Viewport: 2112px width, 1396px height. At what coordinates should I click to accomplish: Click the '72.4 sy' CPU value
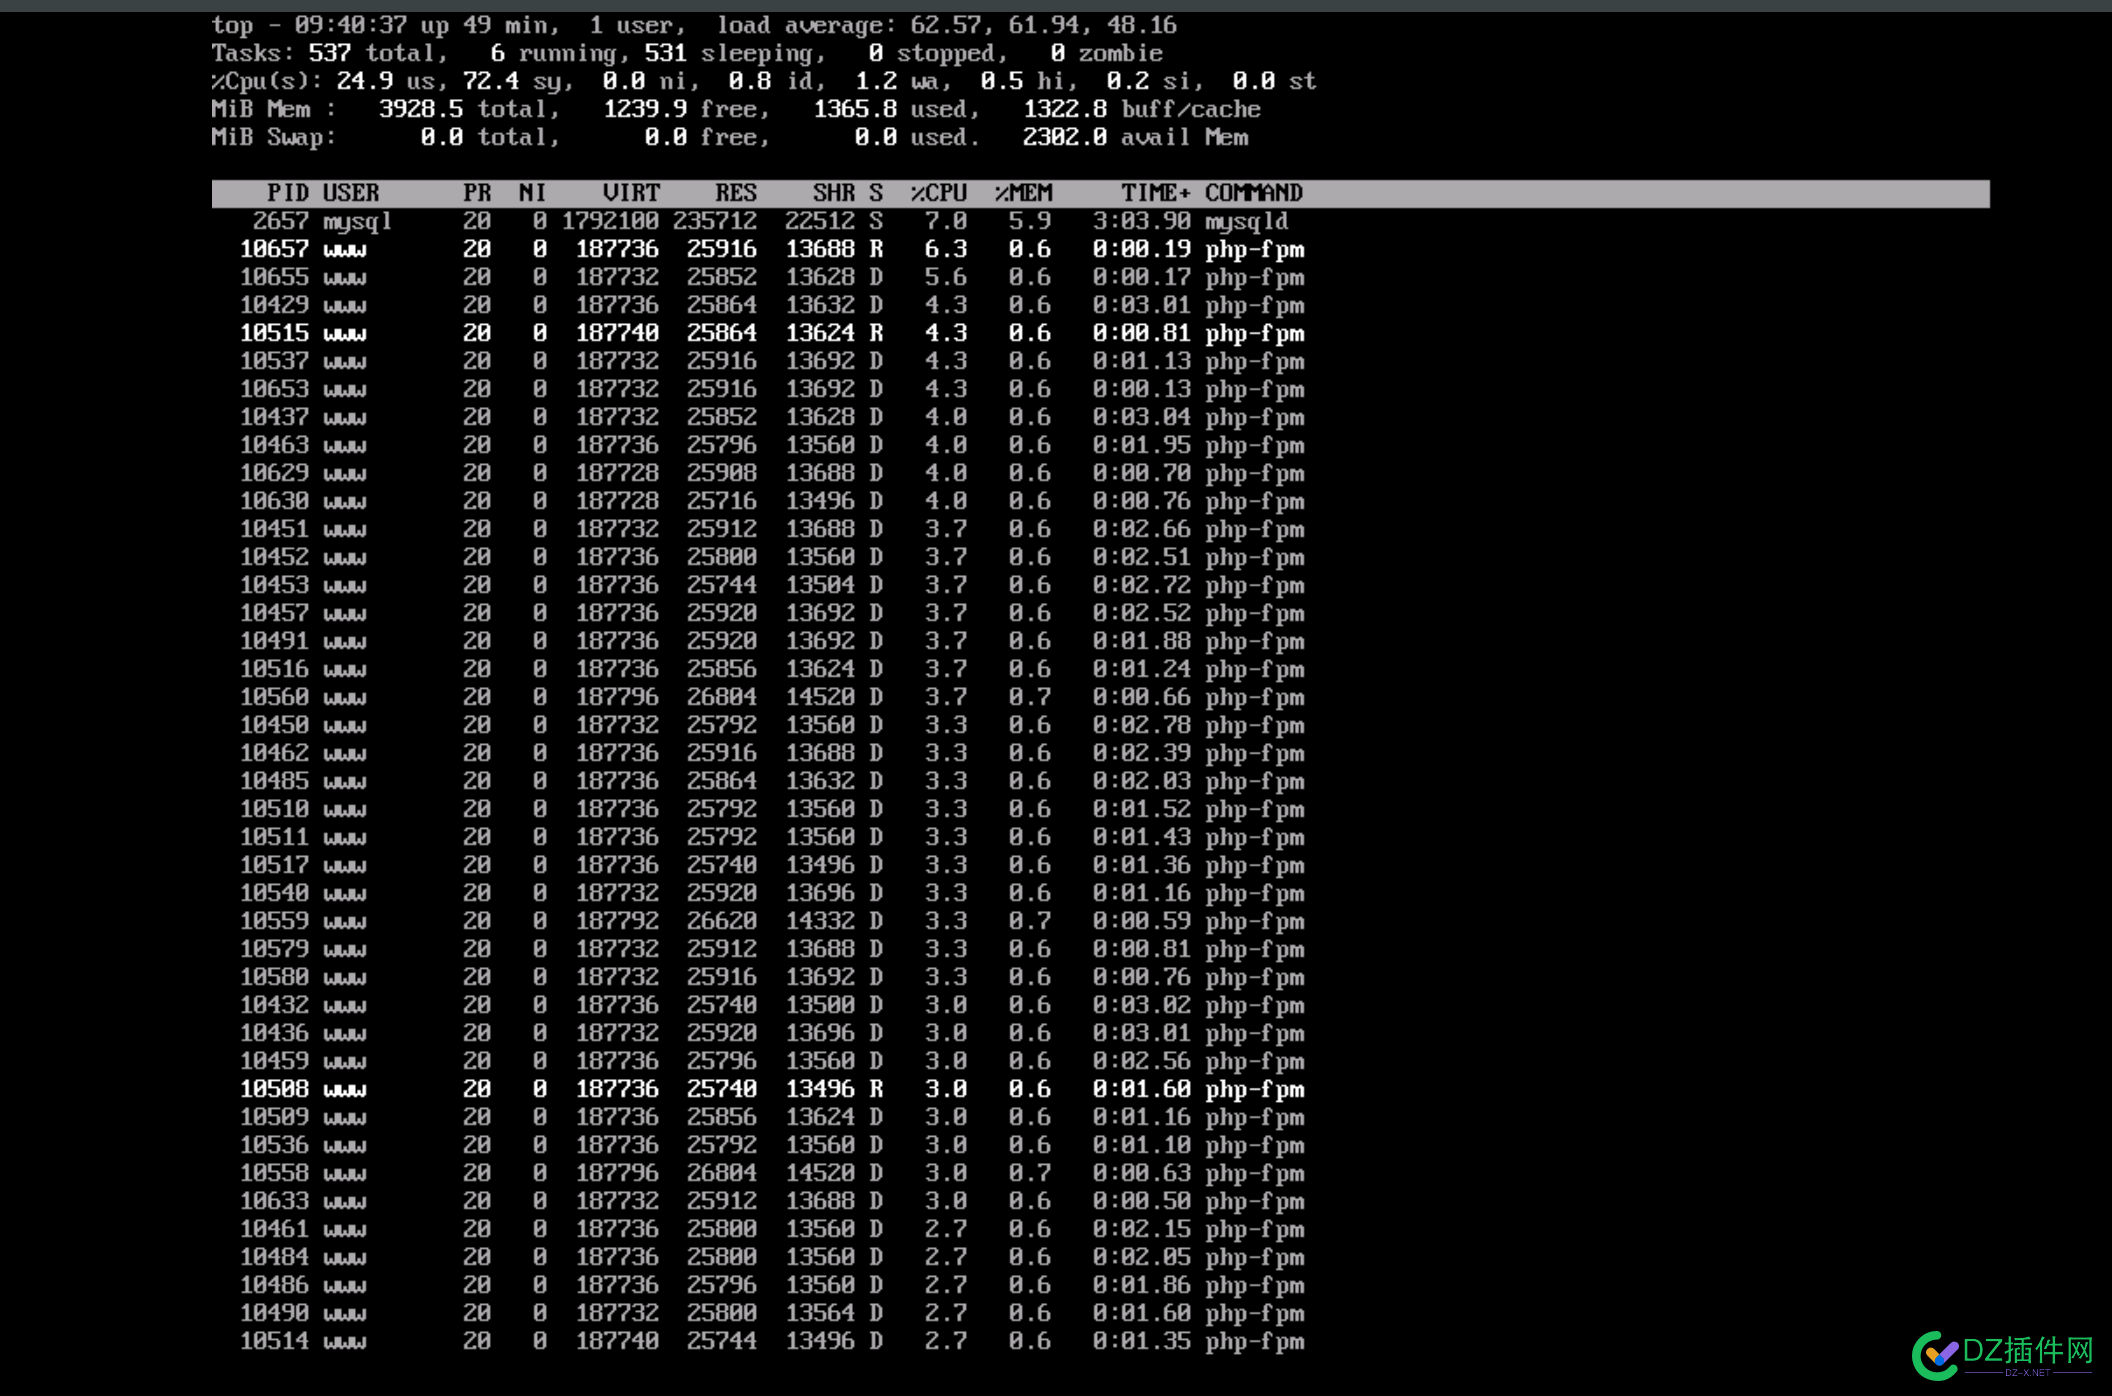tap(512, 81)
